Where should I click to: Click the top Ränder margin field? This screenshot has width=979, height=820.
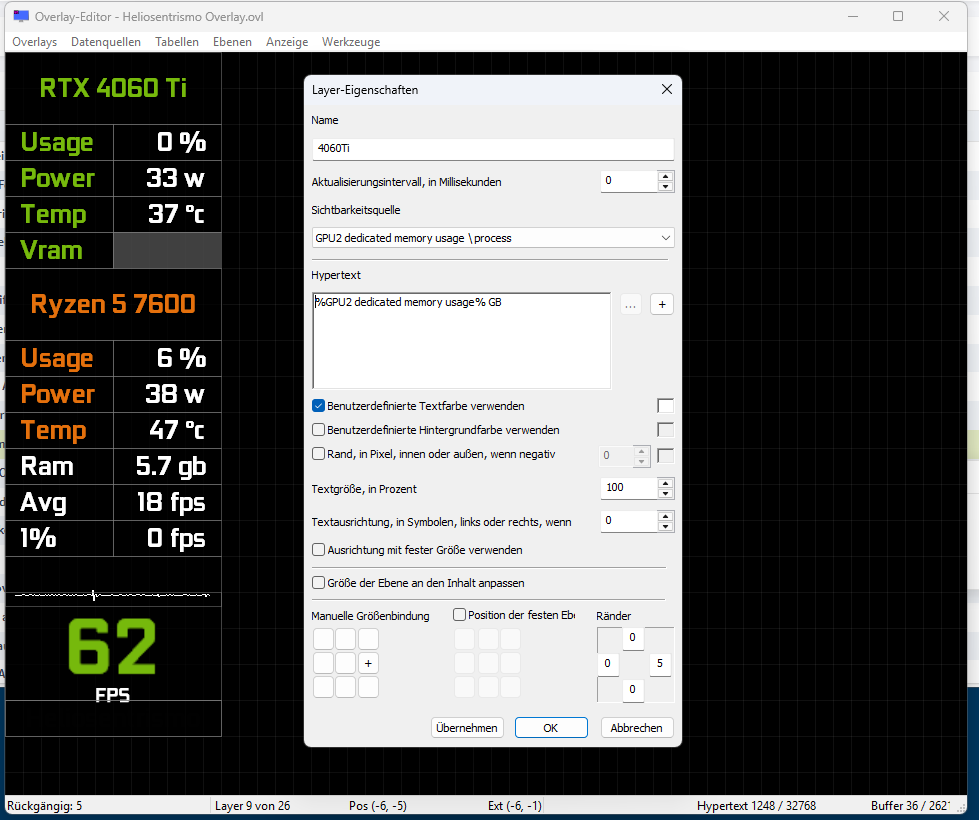[x=632, y=638]
